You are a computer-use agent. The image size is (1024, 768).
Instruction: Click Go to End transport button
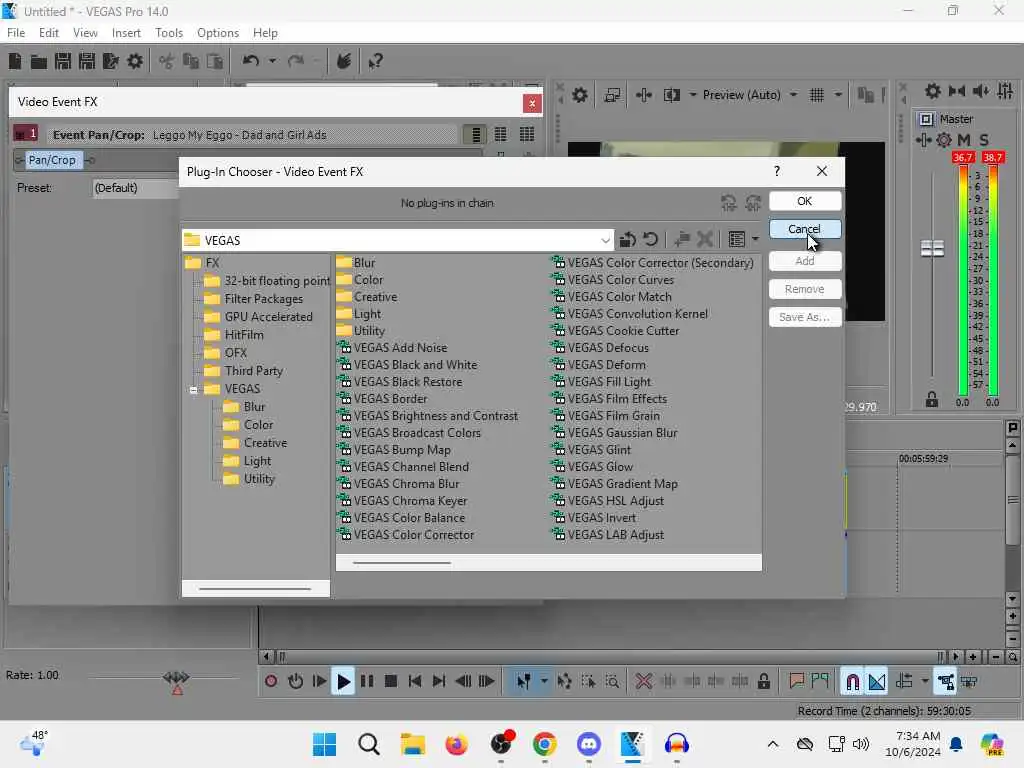tap(439, 682)
